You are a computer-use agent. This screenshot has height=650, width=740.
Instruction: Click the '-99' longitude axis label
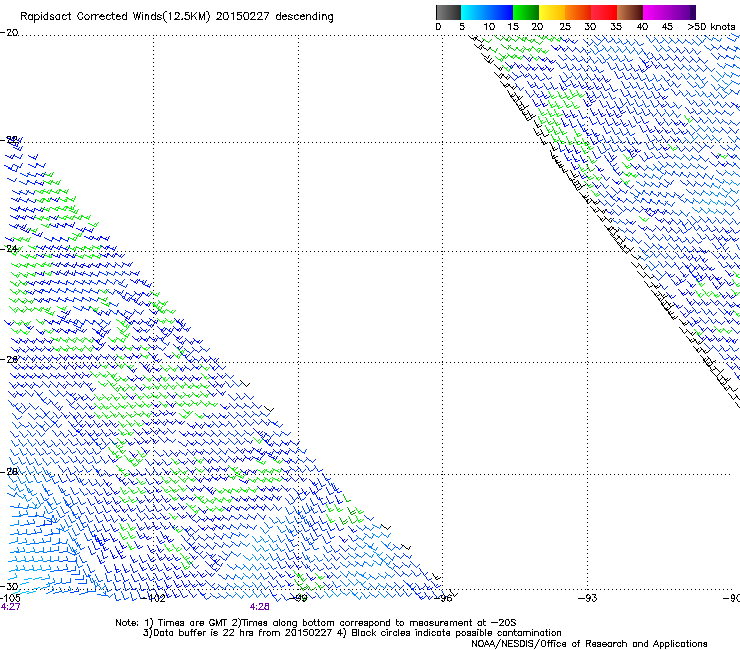(x=298, y=598)
